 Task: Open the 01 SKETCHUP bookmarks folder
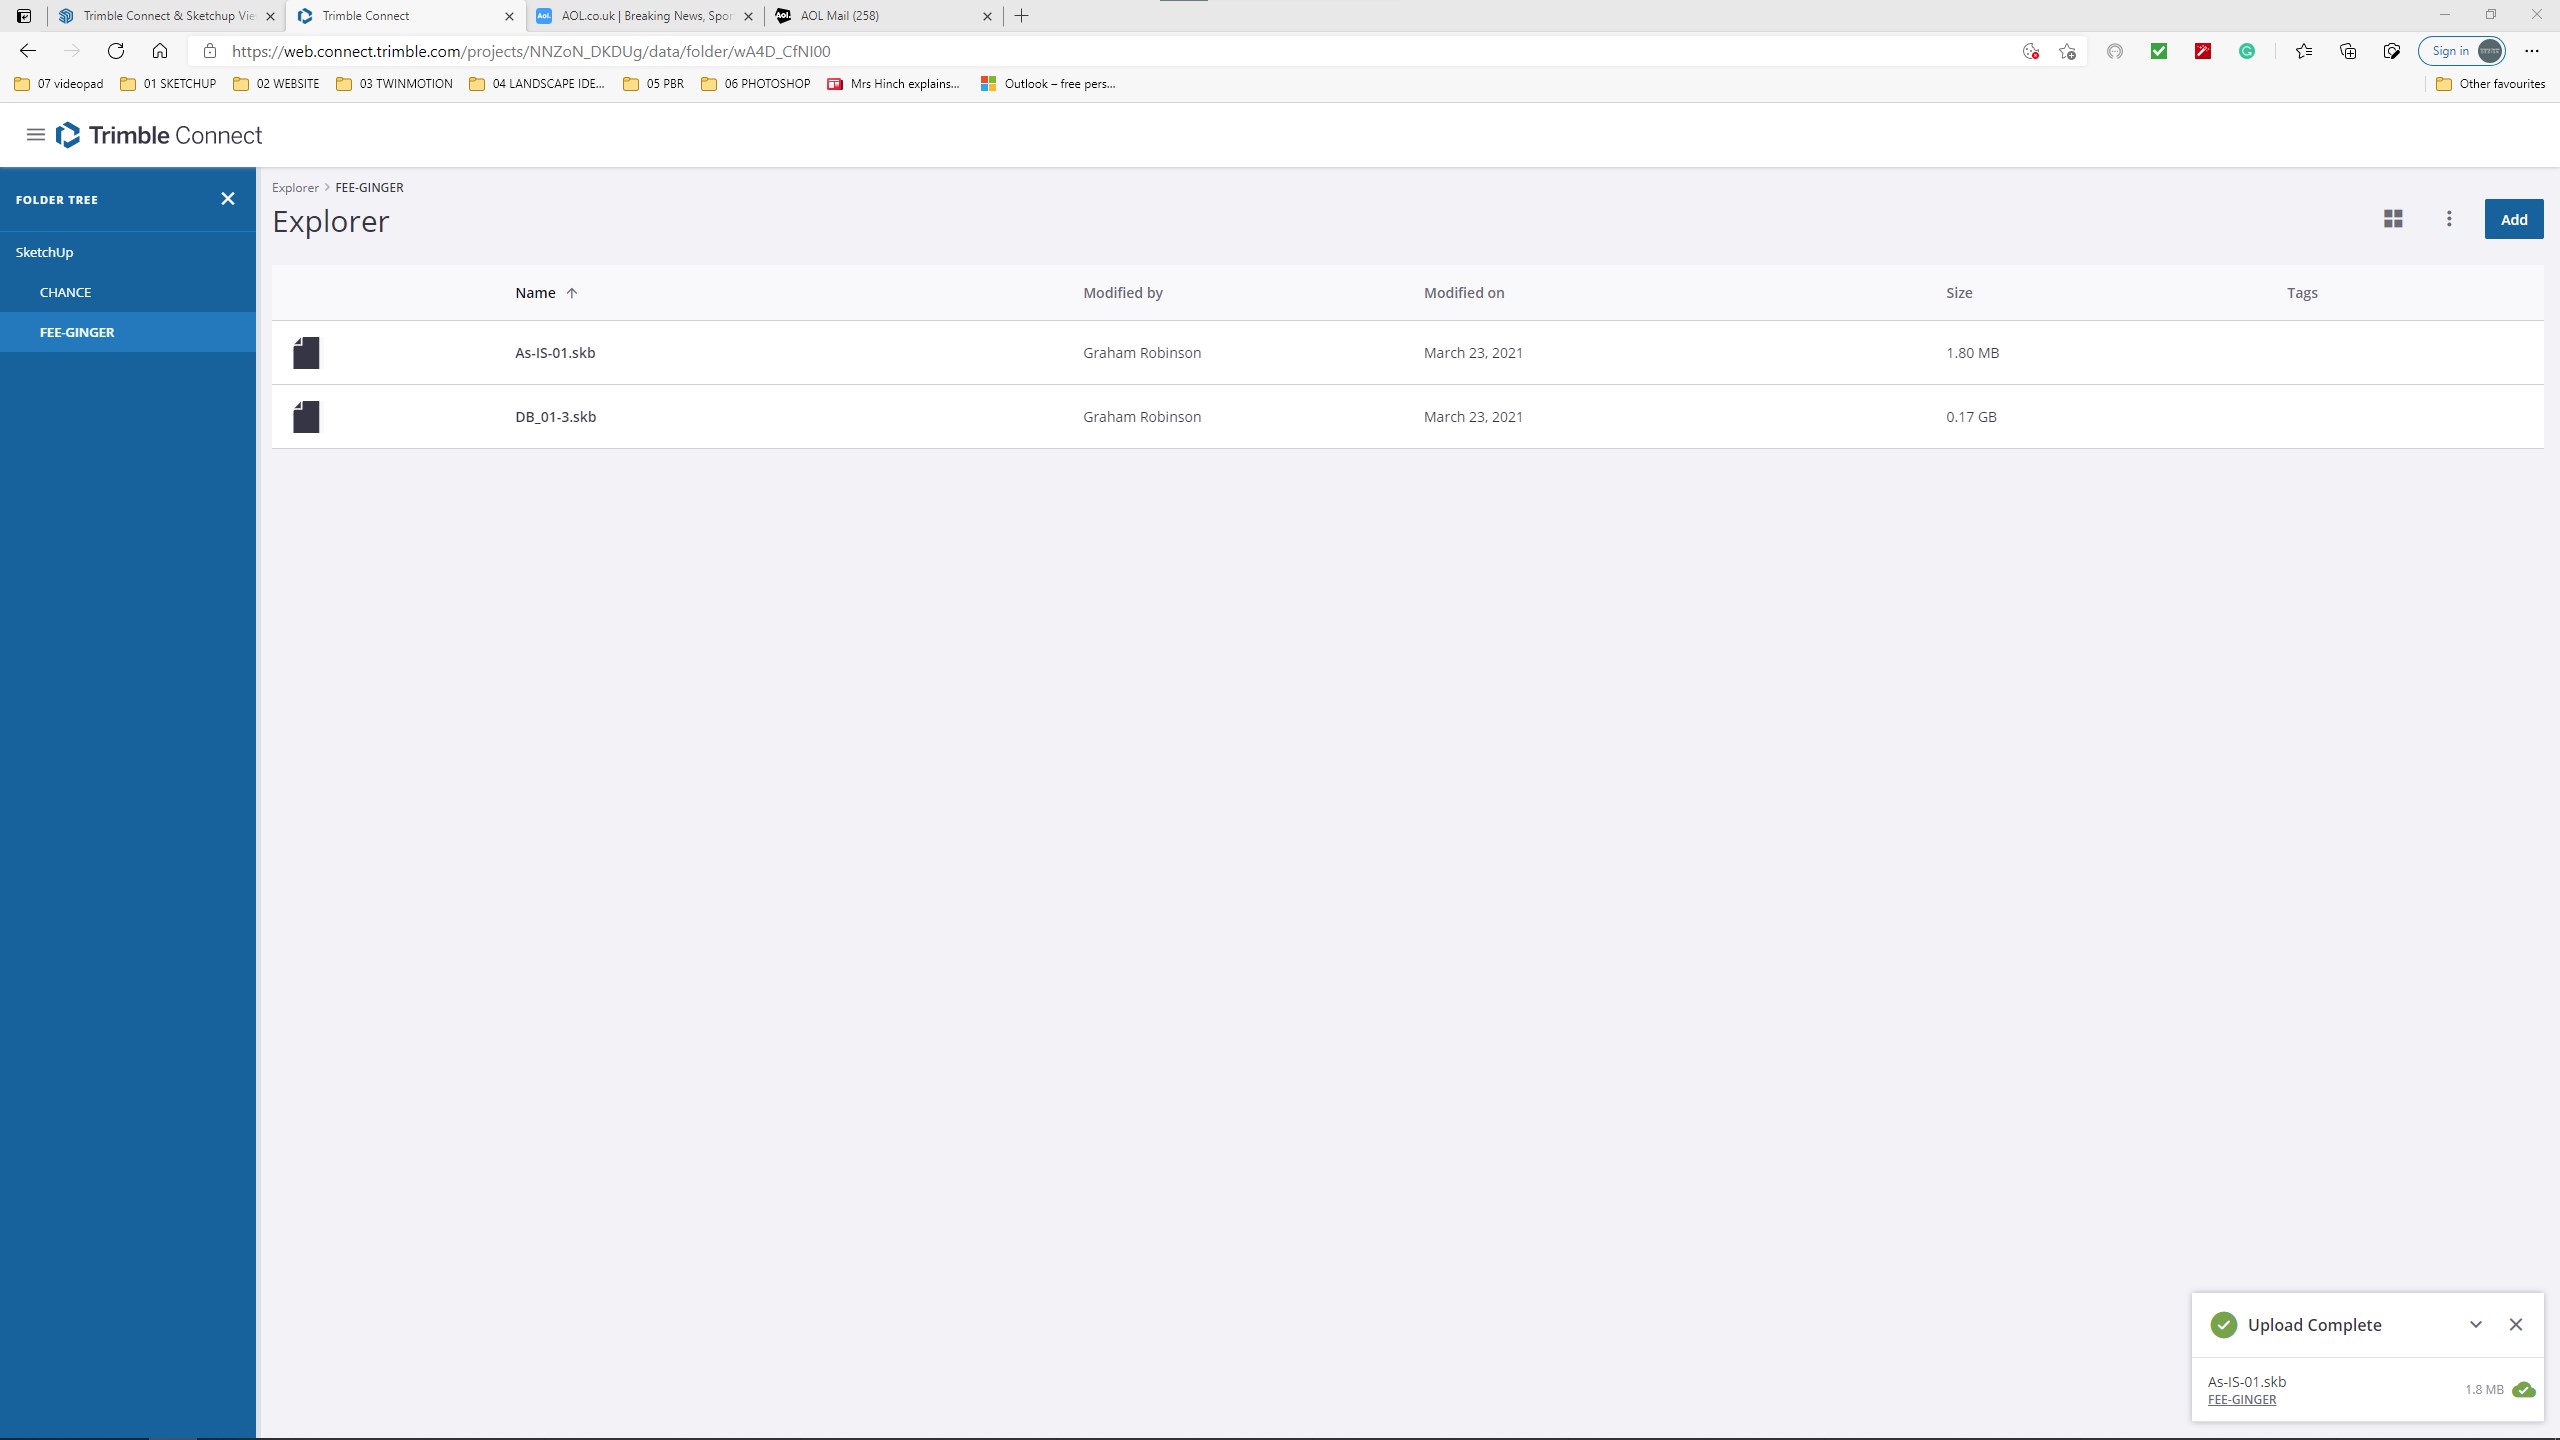[168, 84]
